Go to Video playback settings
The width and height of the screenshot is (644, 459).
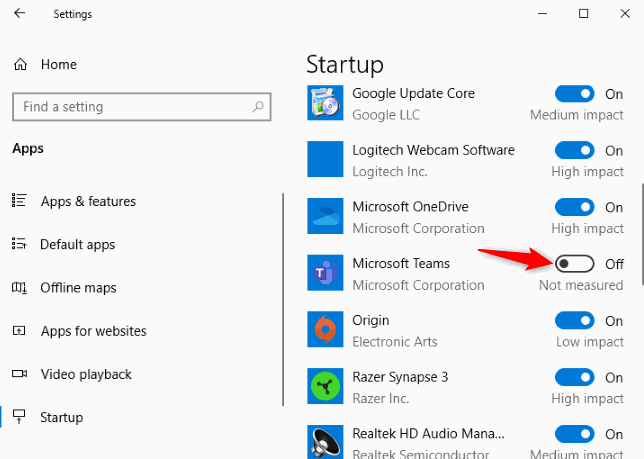pyautogui.click(x=85, y=374)
